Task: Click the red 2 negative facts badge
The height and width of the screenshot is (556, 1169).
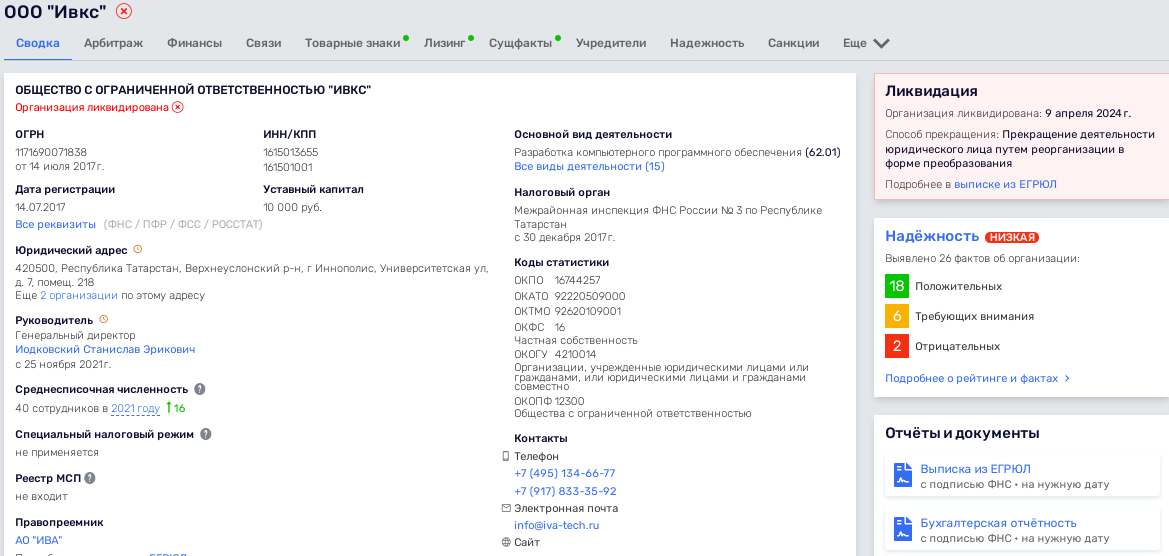Action: point(897,347)
